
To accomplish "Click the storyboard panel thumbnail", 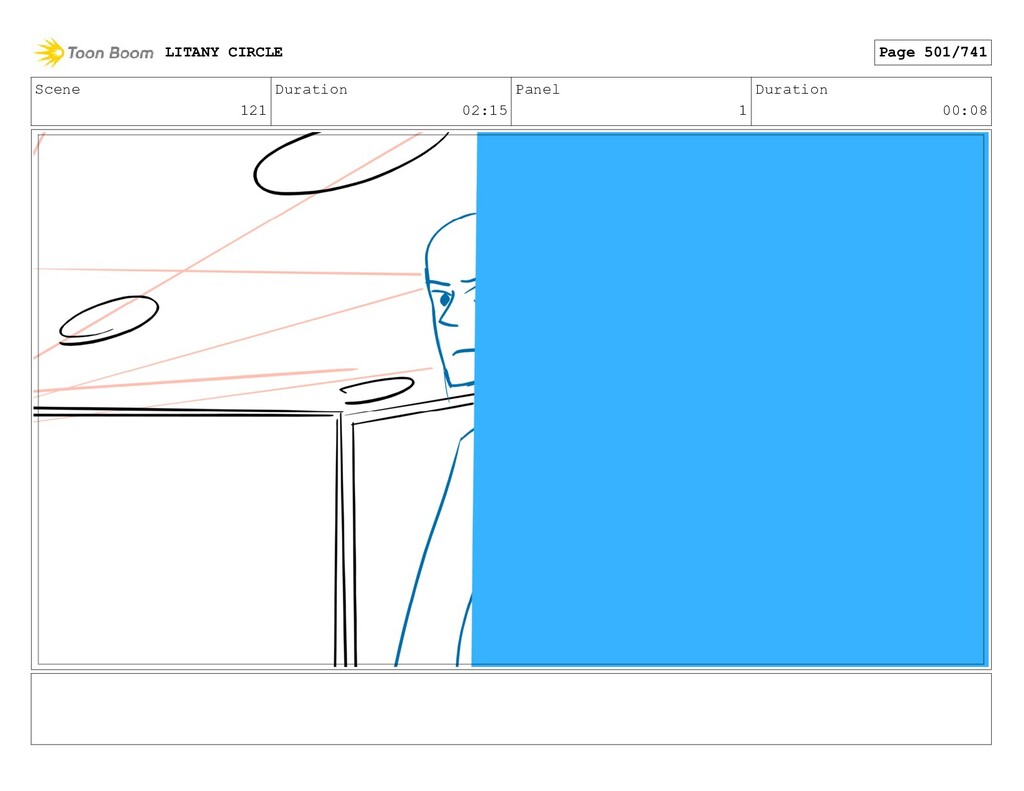I will coord(511,400).
